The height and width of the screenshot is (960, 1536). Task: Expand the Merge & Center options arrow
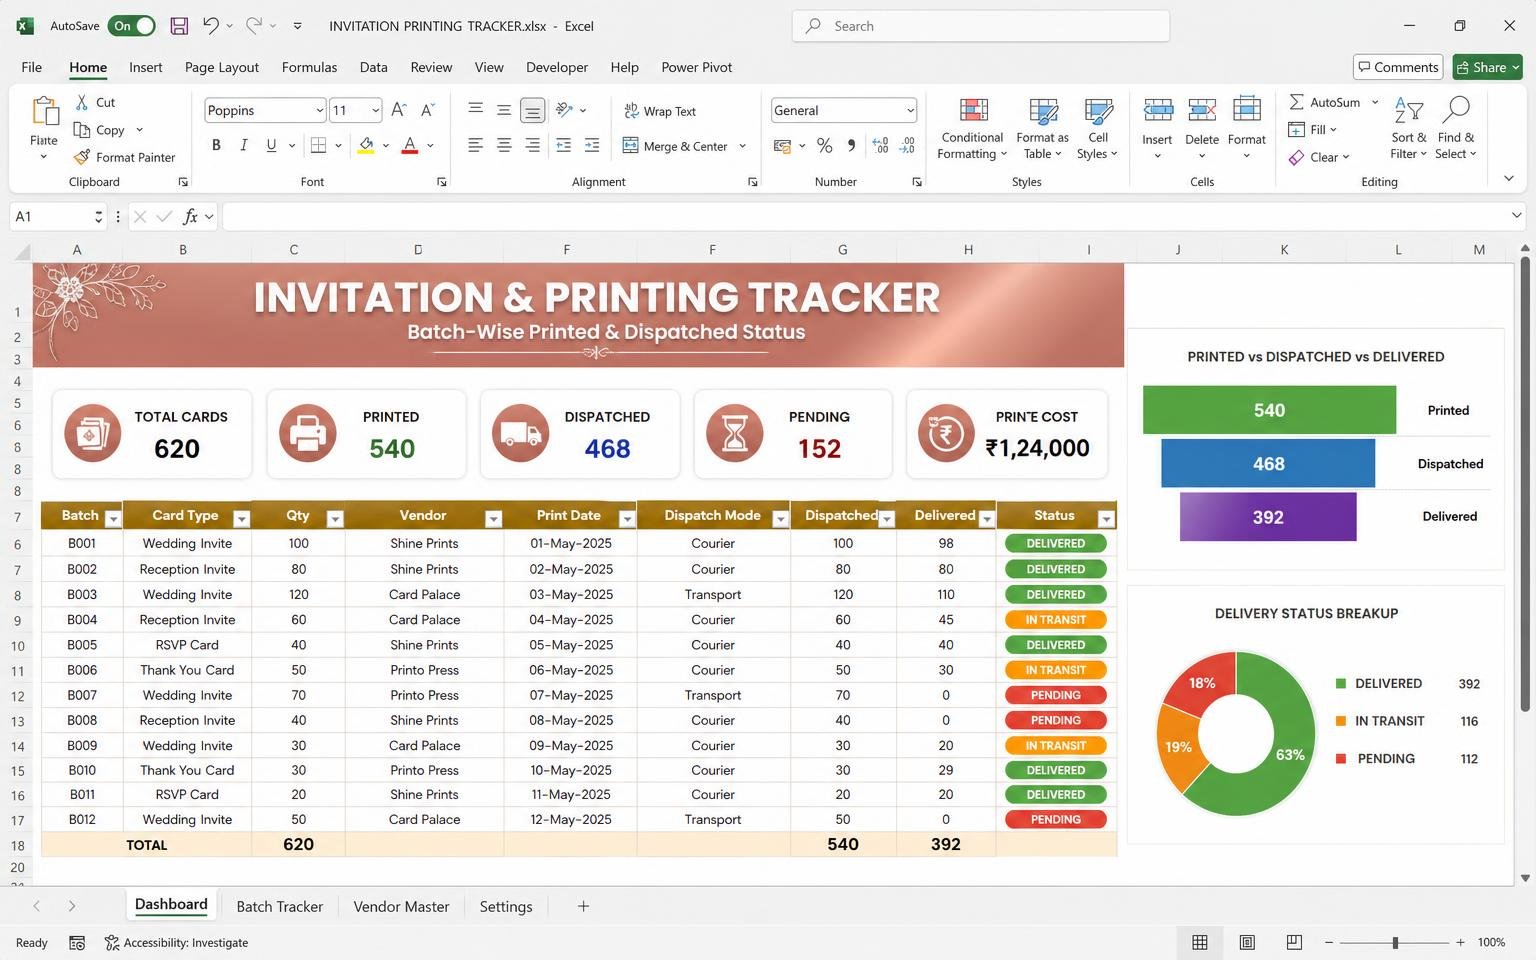click(742, 146)
